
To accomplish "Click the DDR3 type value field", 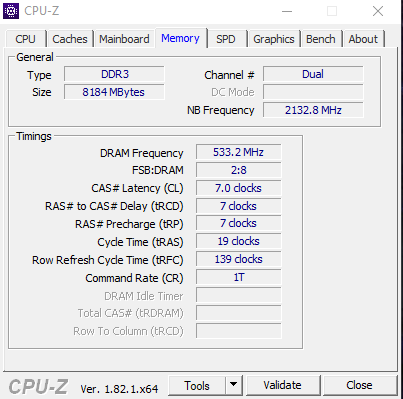I will coord(114,74).
